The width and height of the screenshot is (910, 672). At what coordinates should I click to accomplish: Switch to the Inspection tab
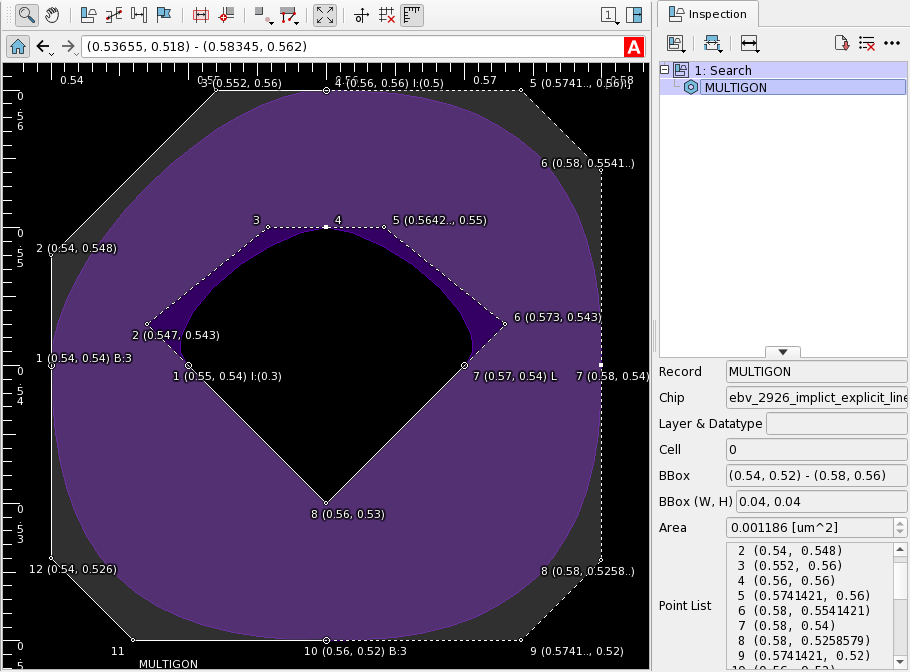coord(707,14)
